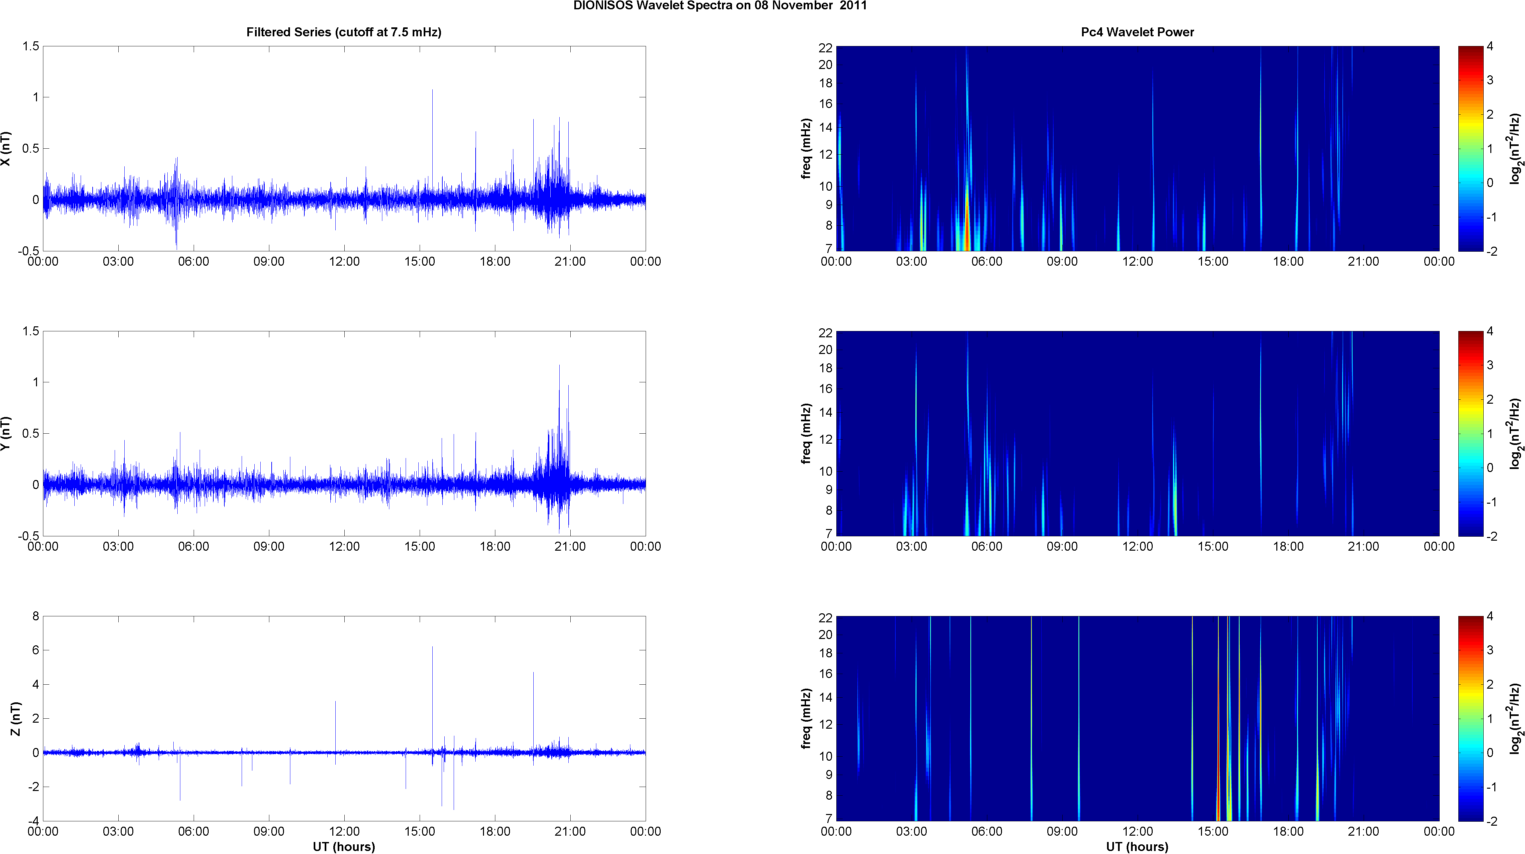Click the '-2' tick on bottom colorbar
Screen dimensions: 1525x854
[x=1491, y=821]
